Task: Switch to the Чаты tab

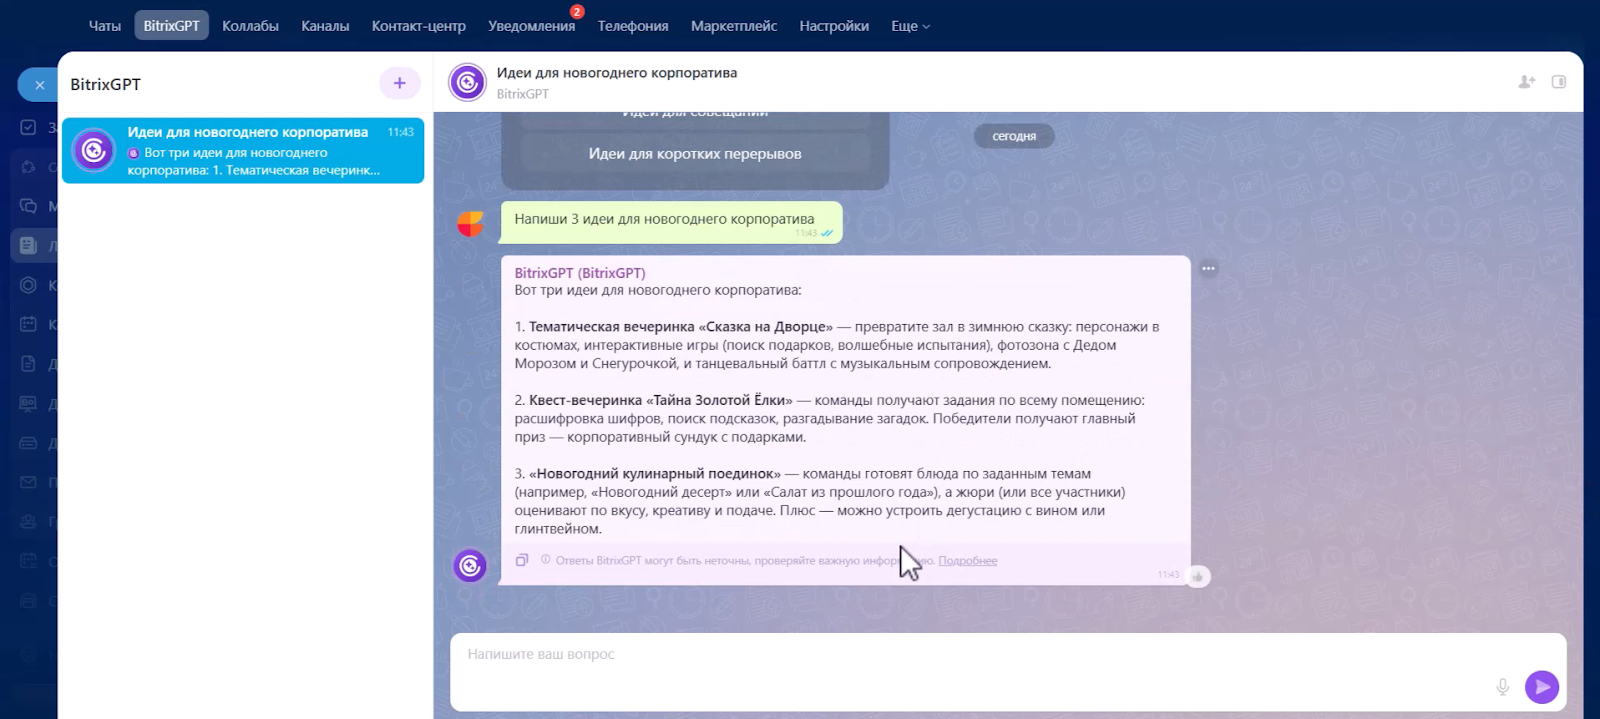Action: [105, 26]
